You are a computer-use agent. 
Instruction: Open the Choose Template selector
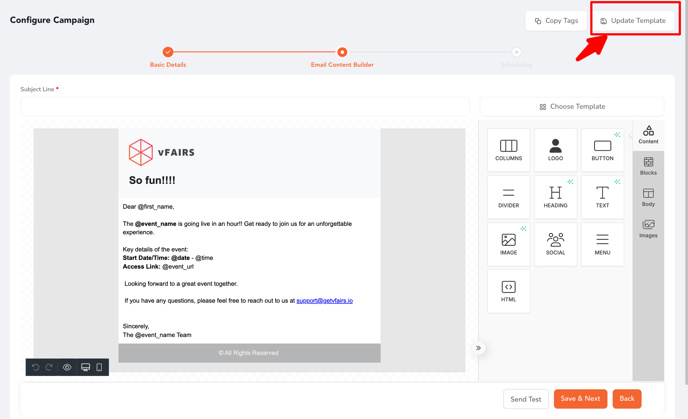[572, 106]
